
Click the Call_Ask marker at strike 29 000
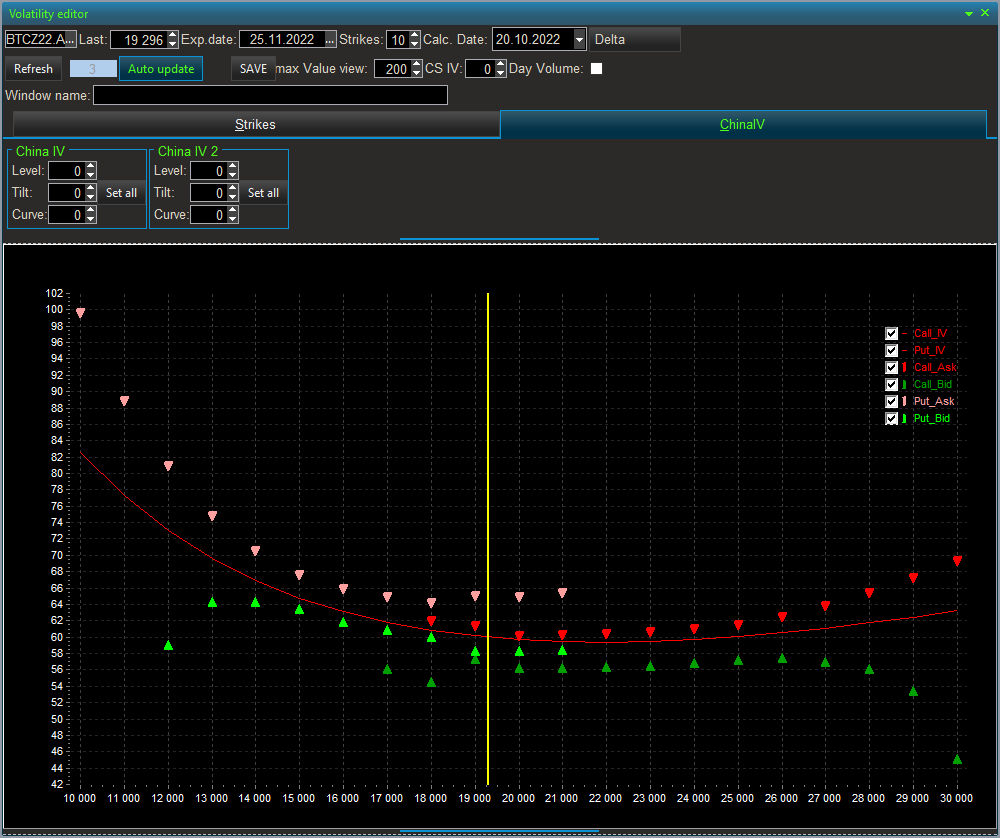click(x=913, y=578)
